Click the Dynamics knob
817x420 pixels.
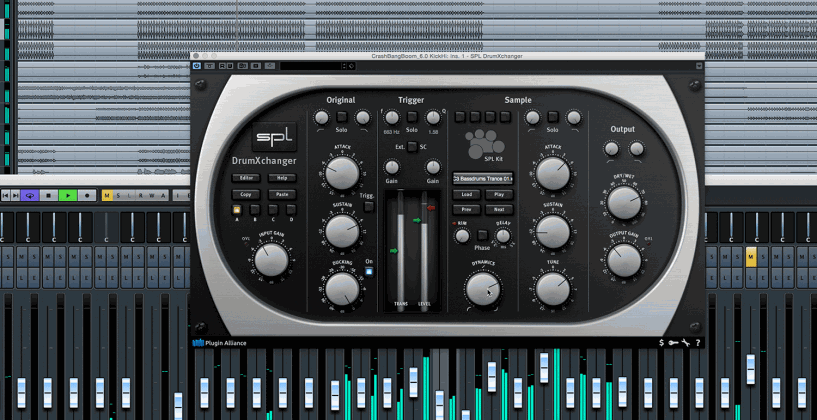pos(483,289)
